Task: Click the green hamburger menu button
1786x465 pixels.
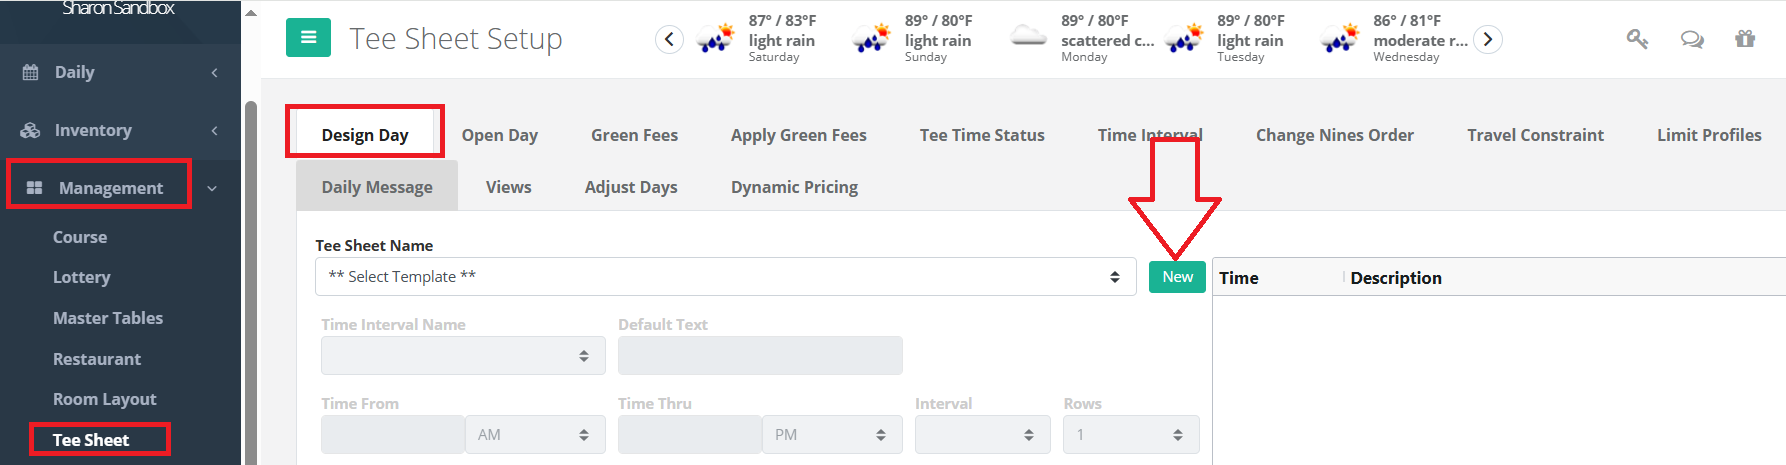Action: click(x=308, y=38)
